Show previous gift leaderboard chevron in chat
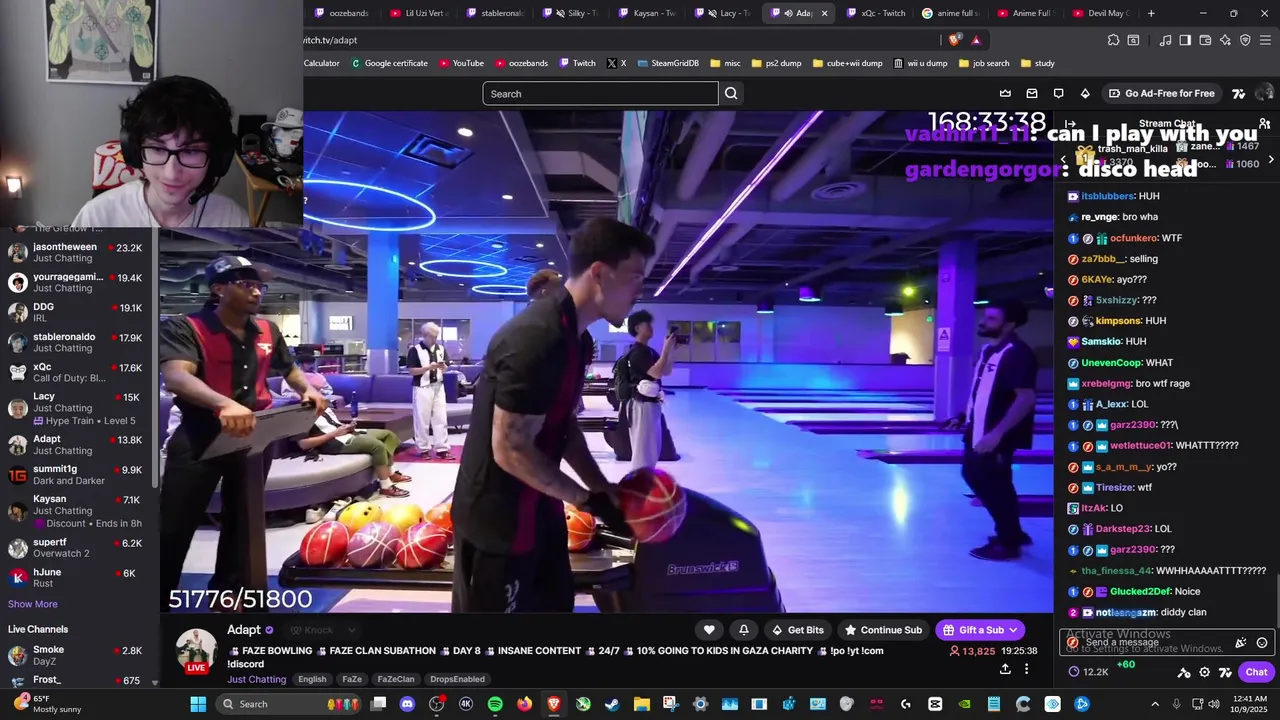Screen dimensions: 1280x720 pos(1063,160)
